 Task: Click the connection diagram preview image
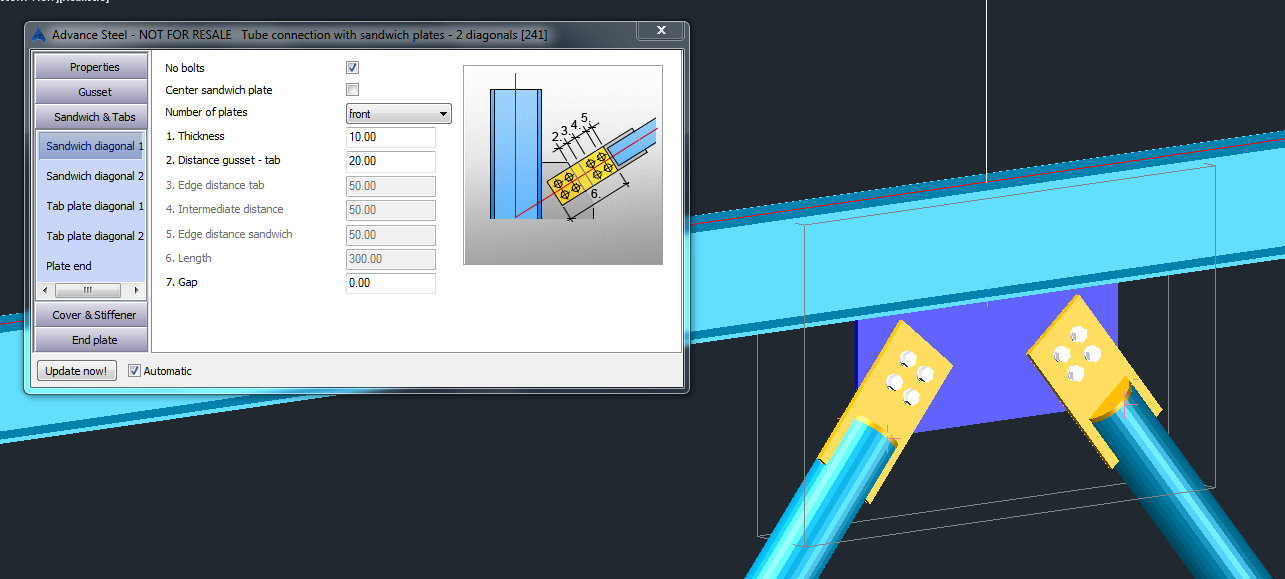563,165
